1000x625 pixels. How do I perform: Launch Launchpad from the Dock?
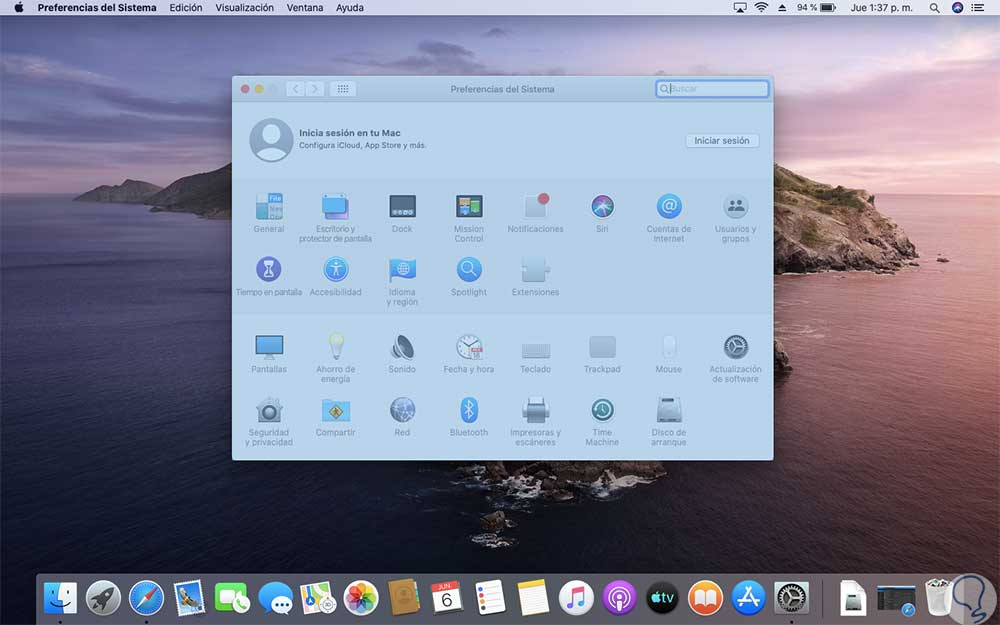tap(103, 598)
